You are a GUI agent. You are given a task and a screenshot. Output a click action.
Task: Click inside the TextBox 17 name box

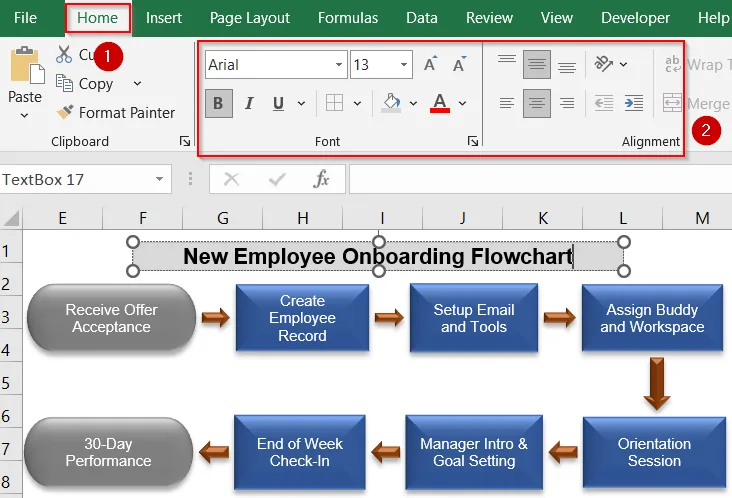[76, 179]
